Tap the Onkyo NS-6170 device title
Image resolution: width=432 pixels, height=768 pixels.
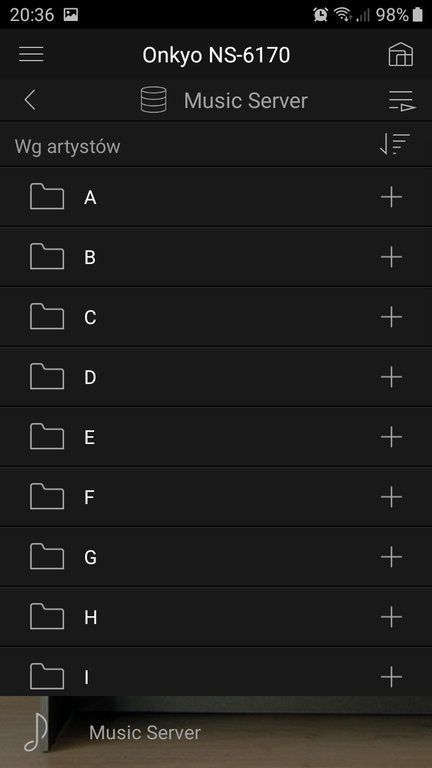[x=216, y=55]
